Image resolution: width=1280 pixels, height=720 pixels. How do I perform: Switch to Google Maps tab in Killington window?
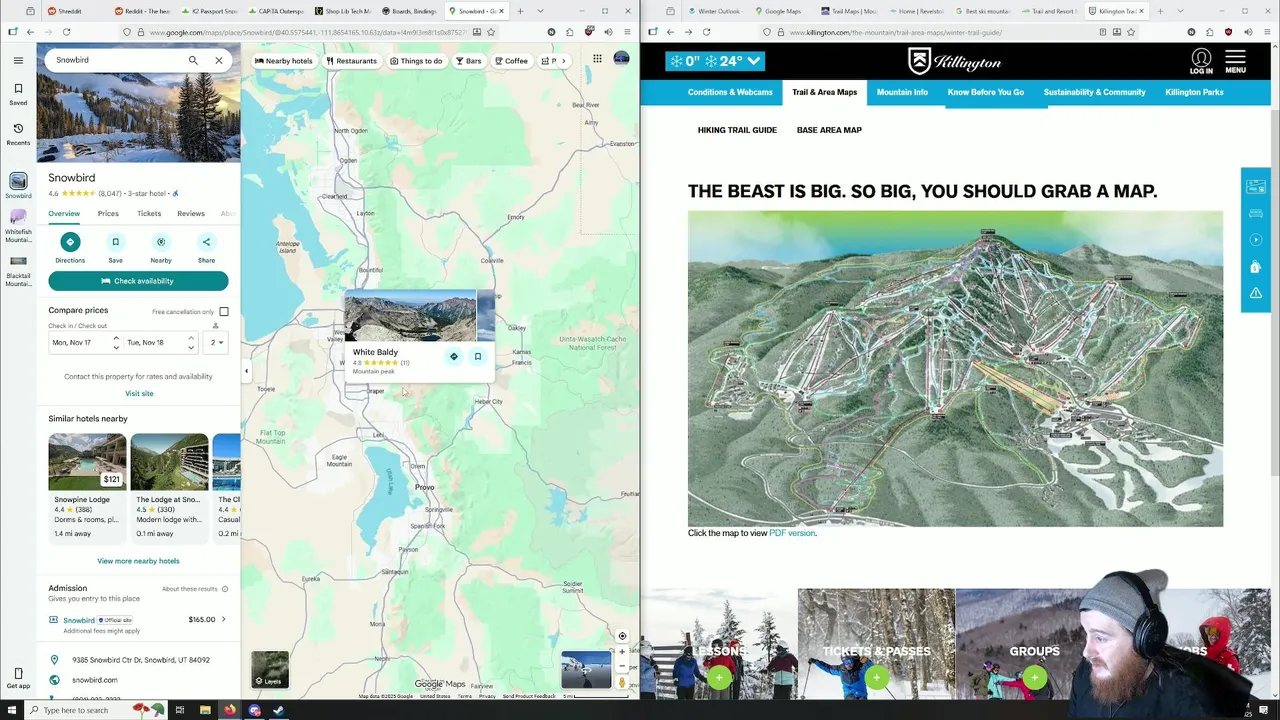click(x=784, y=11)
